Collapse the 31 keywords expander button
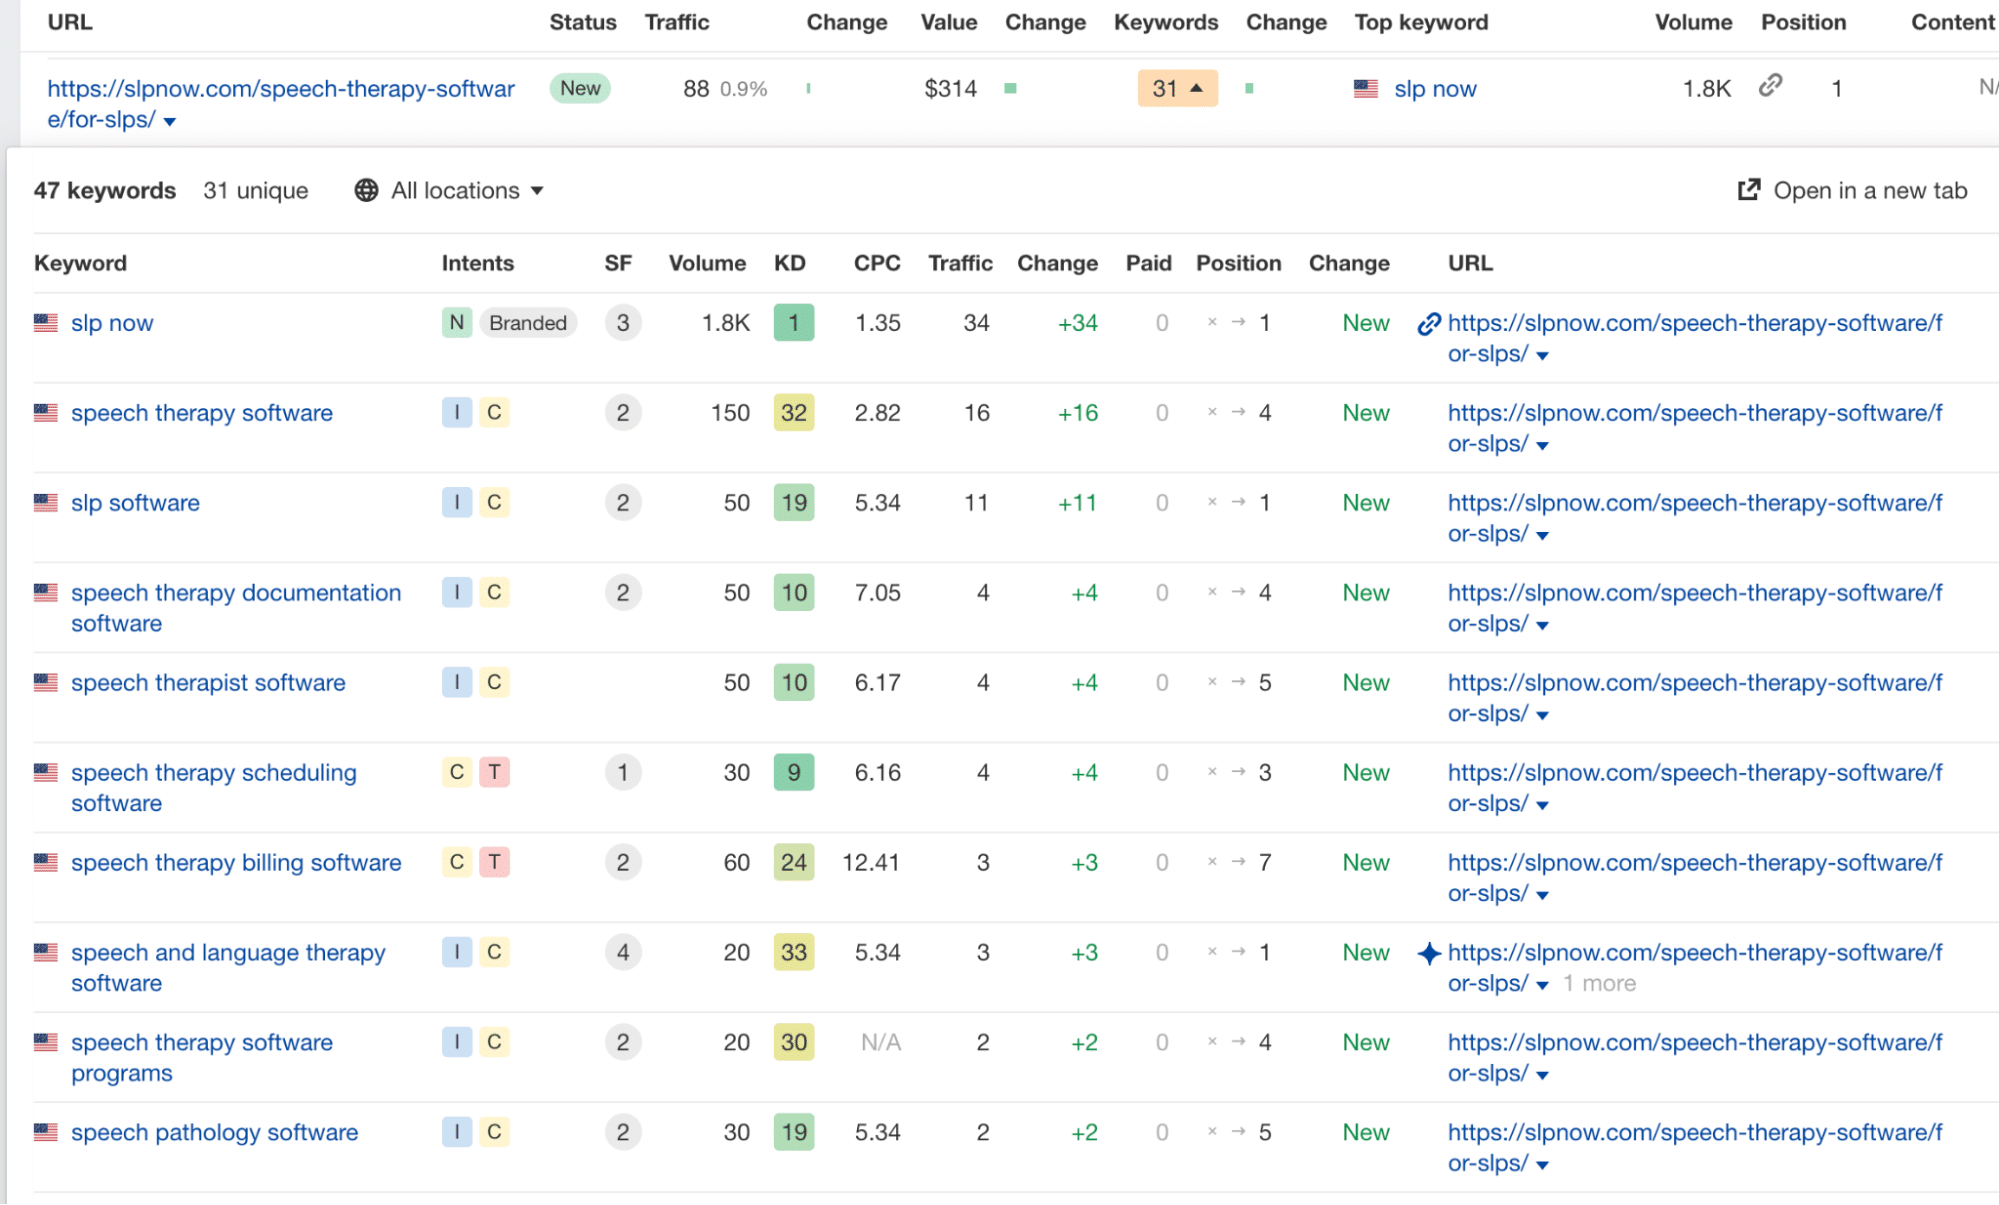This screenshot has height=1205, width=1999. pos(1177,88)
